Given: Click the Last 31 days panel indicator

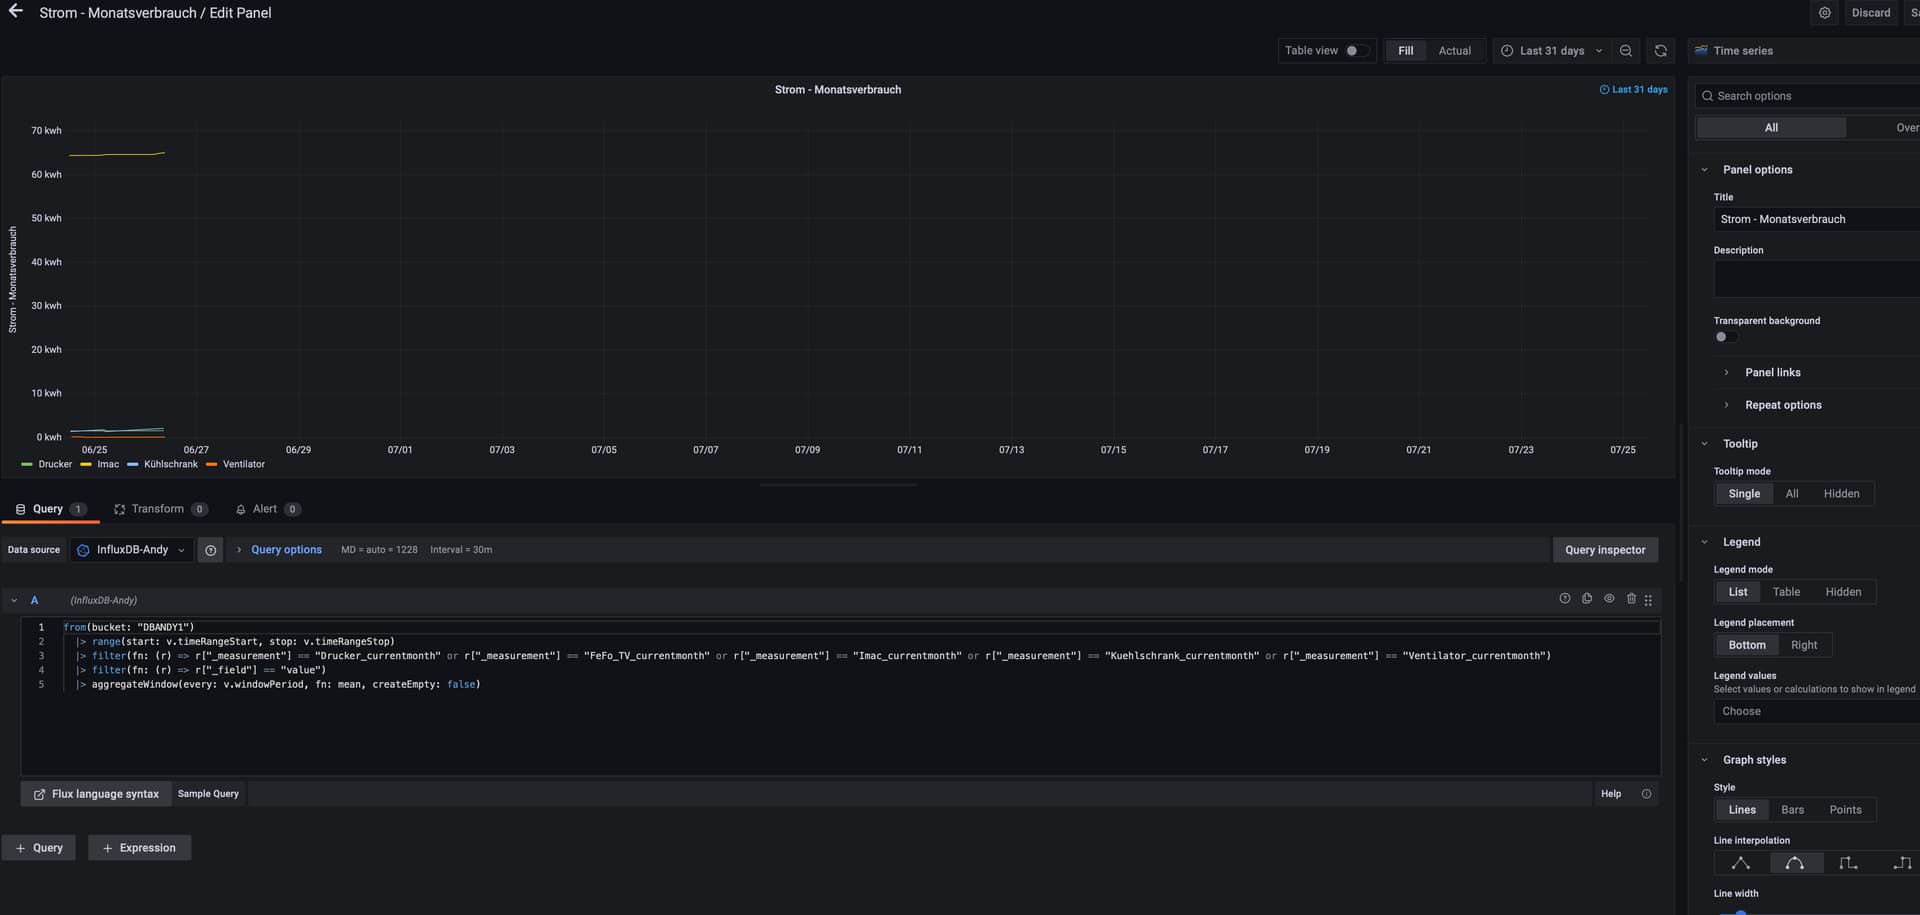Looking at the screenshot, I should 1633,90.
